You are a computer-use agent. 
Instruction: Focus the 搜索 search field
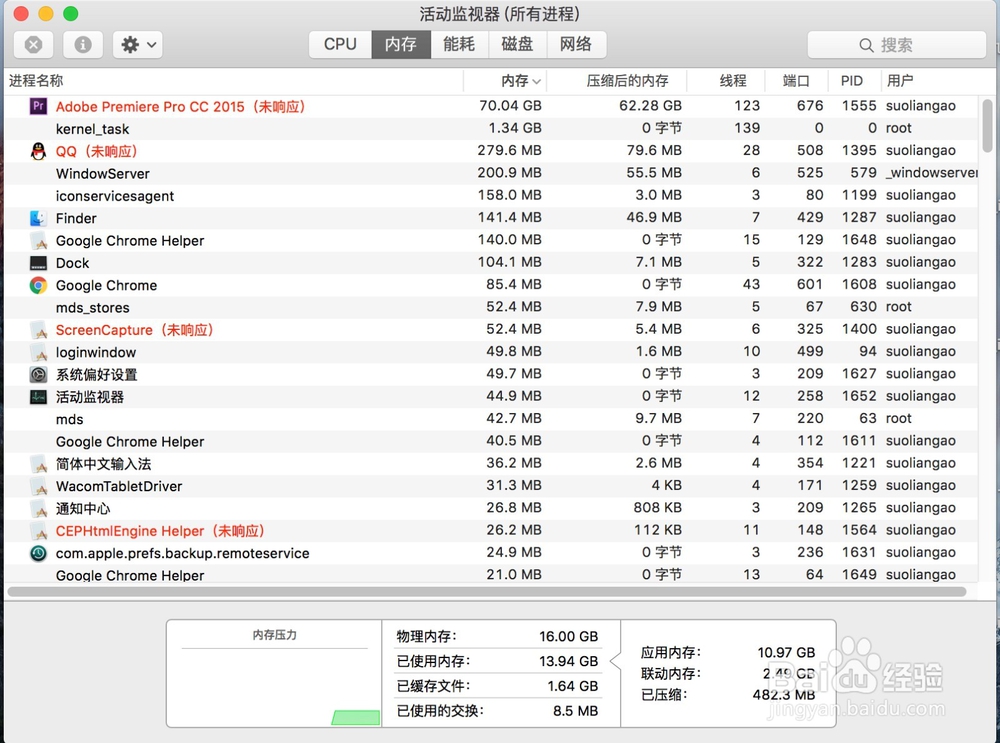(x=896, y=45)
